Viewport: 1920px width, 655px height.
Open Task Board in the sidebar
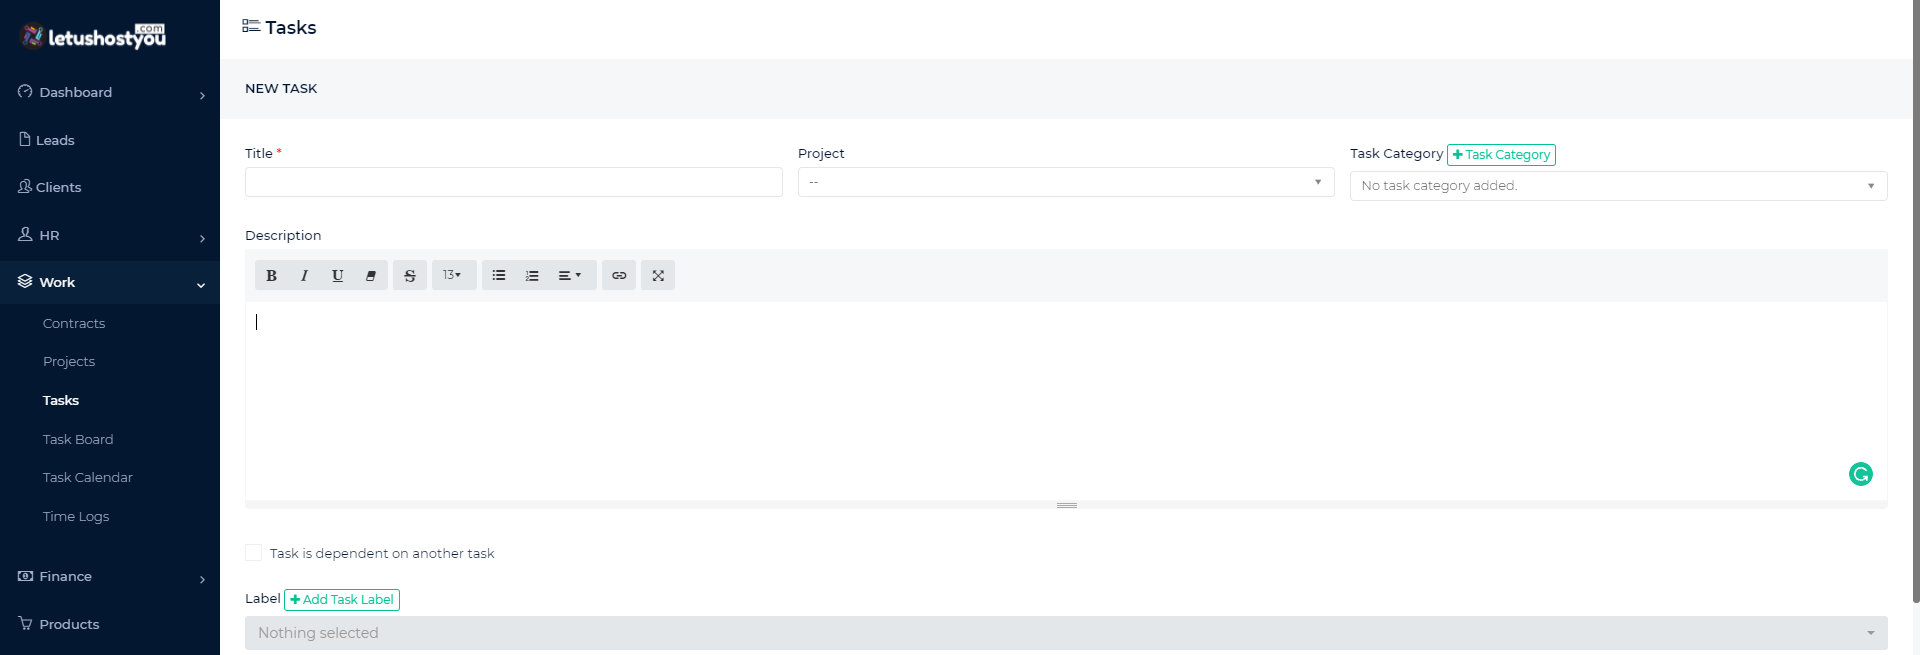78,439
